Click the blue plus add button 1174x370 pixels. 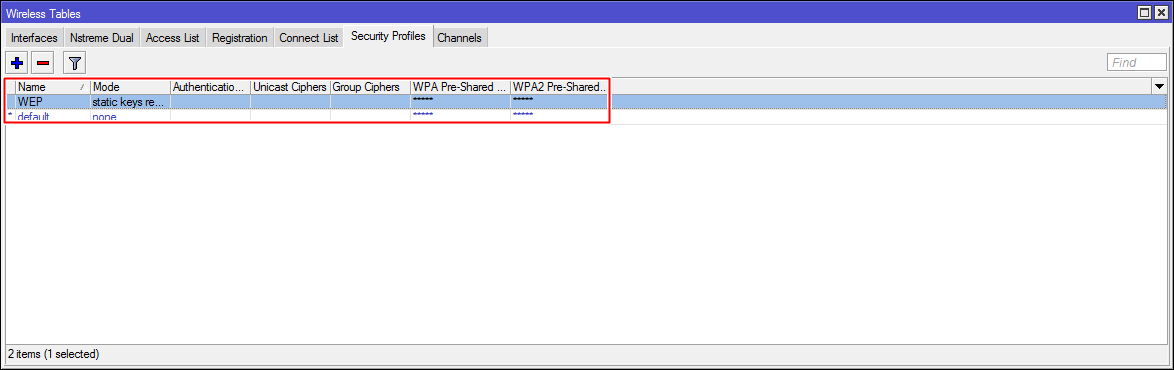tap(16, 62)
